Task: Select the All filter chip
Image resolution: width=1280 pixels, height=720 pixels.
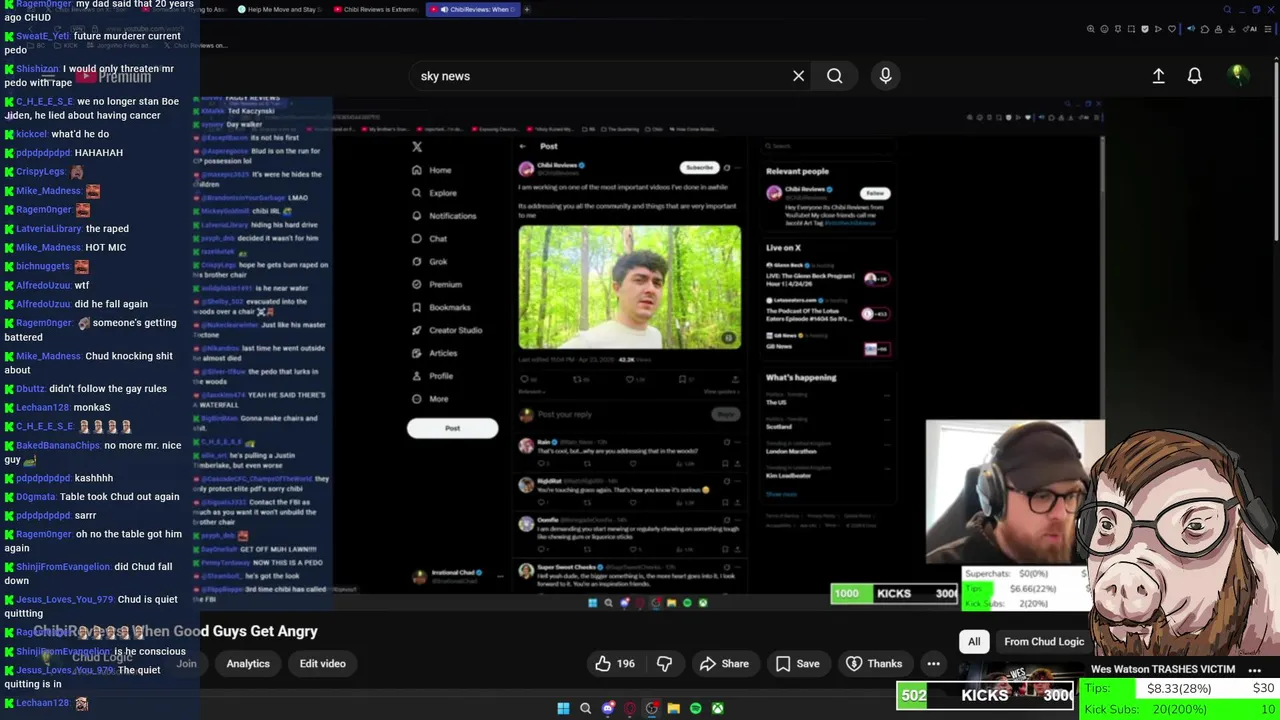Action: point(974,642)
